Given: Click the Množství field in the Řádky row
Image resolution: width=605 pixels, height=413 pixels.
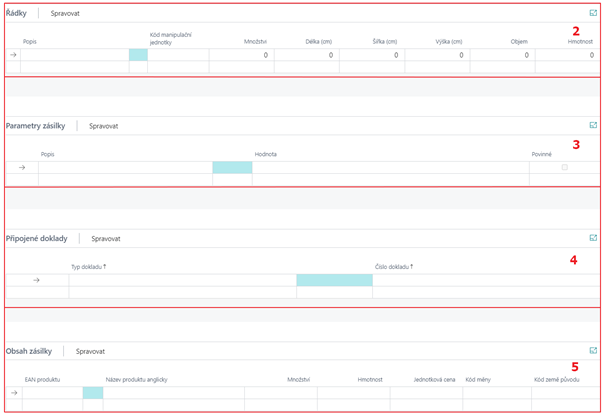Looking at the screenshot, I should tap(241, 55).
